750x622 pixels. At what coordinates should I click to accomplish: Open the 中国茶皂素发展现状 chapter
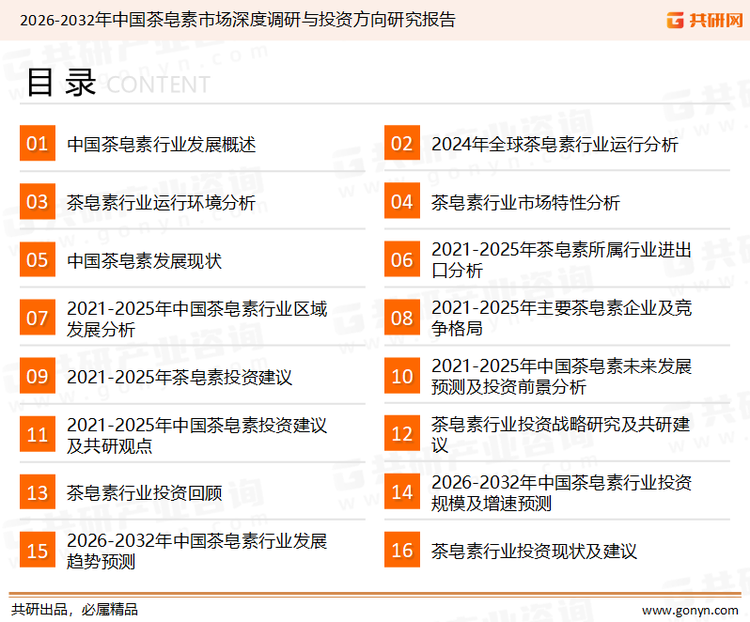click(x=144, y=261)
